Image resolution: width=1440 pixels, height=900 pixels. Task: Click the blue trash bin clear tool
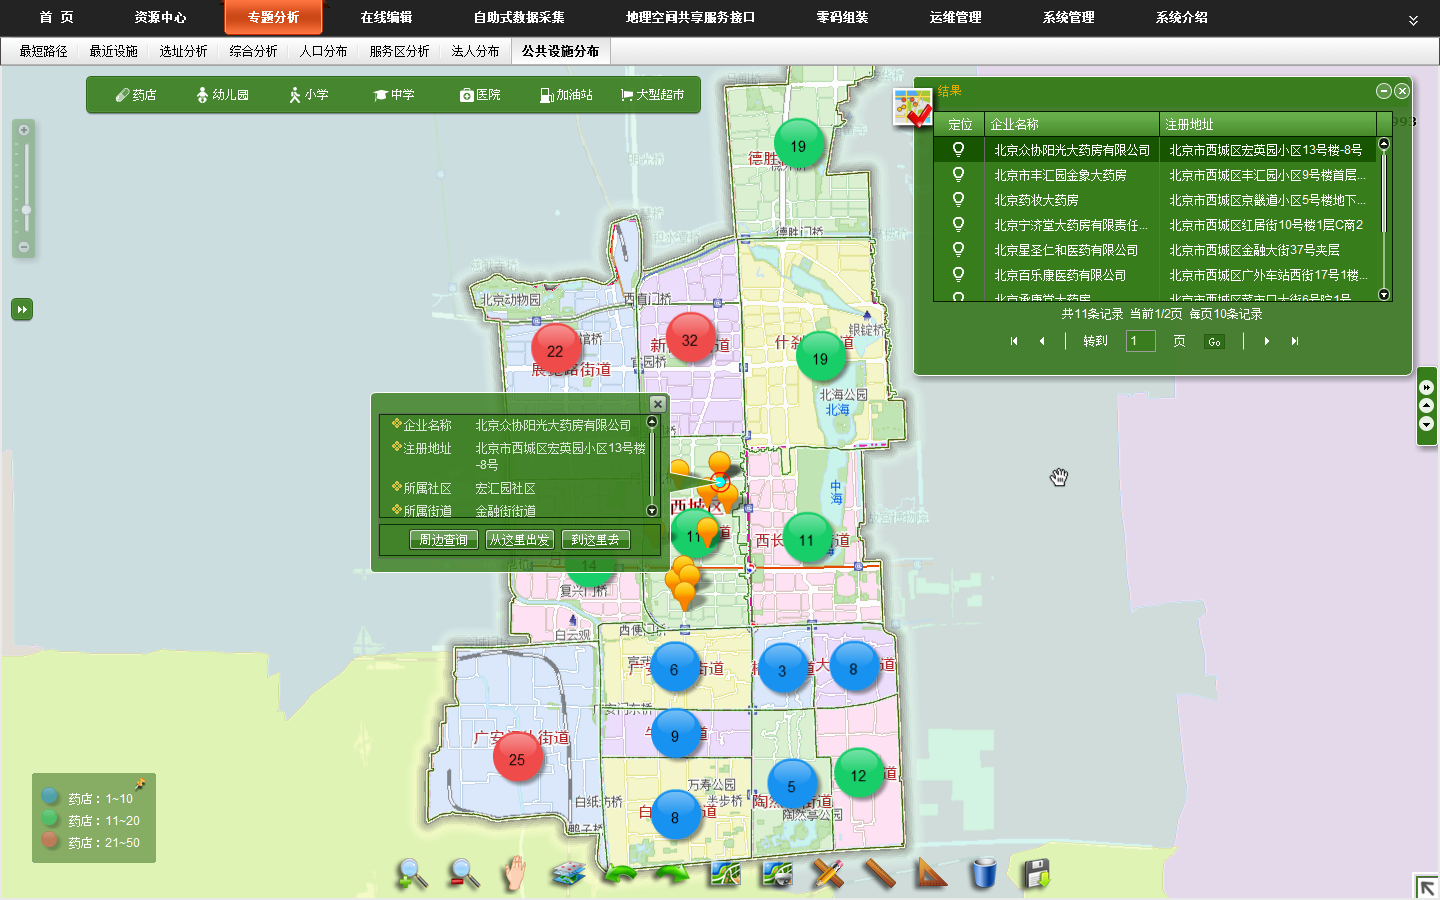pos(984,873)
